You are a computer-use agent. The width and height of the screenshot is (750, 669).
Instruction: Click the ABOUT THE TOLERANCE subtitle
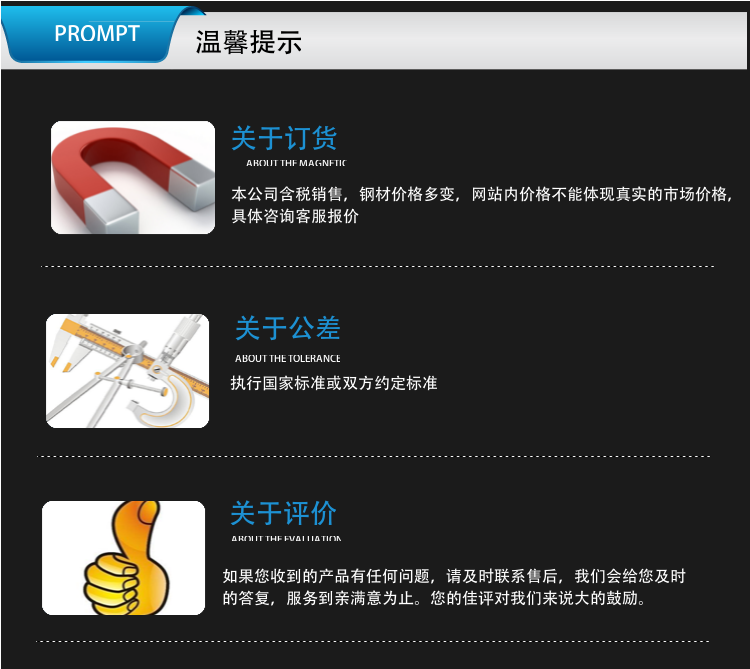tap(287, 359)
